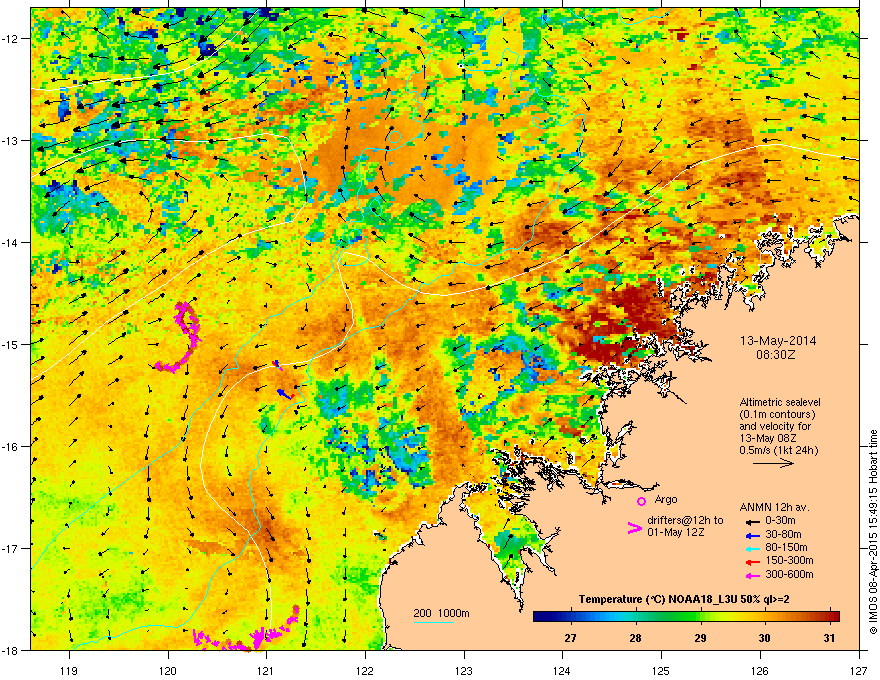Click the IMOS copyright timestamp text
The width and height of the screenshot is (880, 680).
pyautogui.click(x=873, y=532)
